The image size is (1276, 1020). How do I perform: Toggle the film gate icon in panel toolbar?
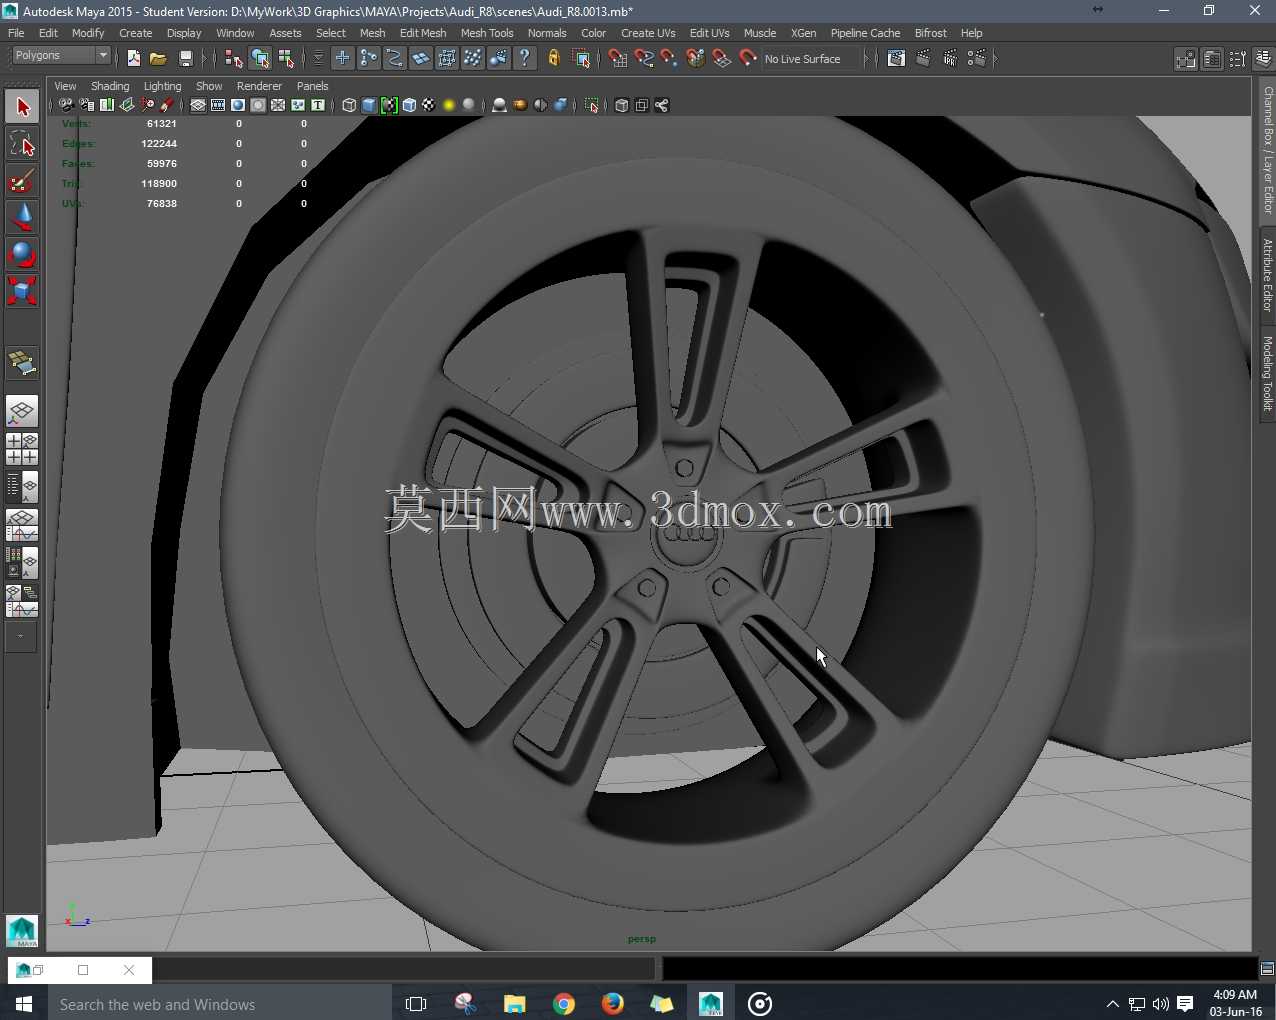(218, 105)
